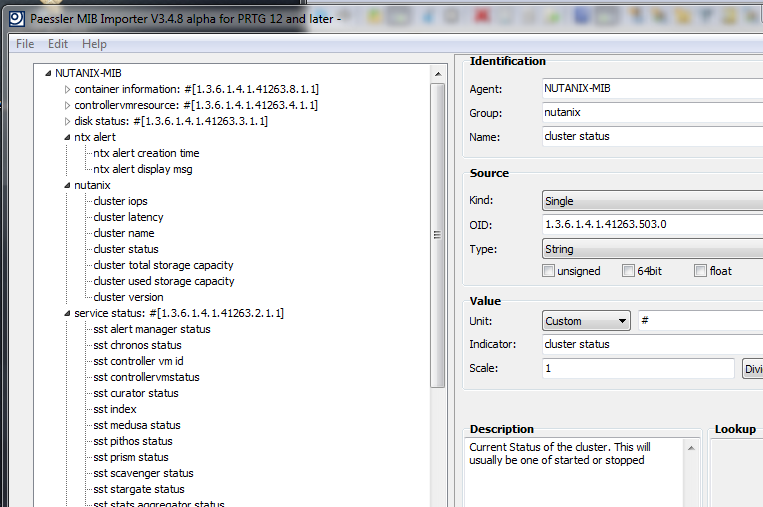Click the Group field containing nutanix
The image size is (763, 507).
click(653, 112)
